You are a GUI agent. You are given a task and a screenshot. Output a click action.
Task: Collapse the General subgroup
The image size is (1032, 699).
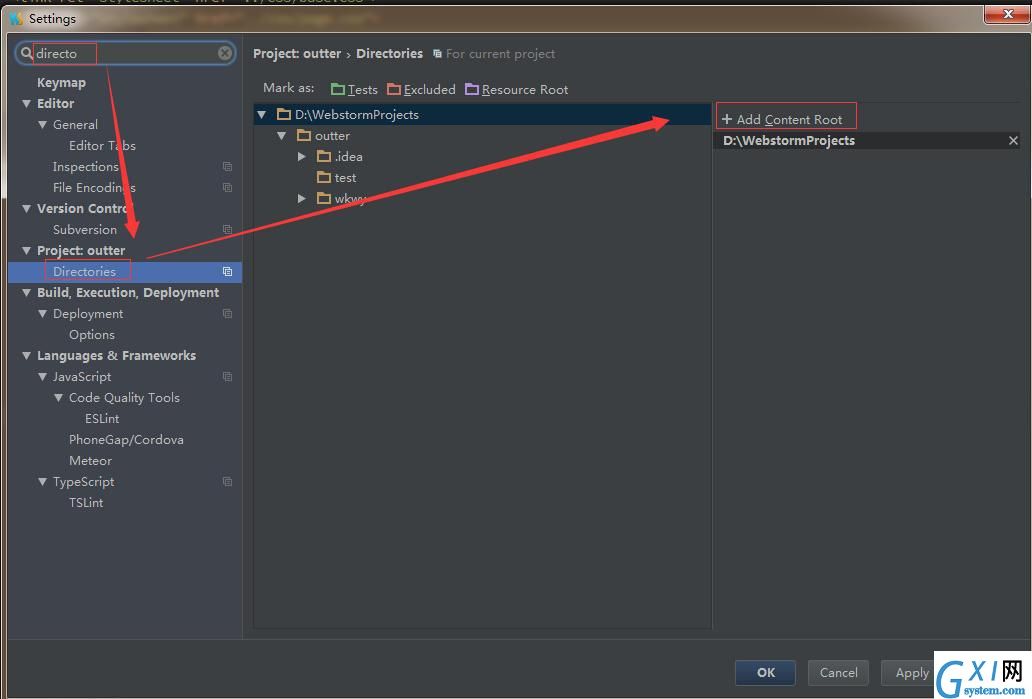[x=42, y=124]
